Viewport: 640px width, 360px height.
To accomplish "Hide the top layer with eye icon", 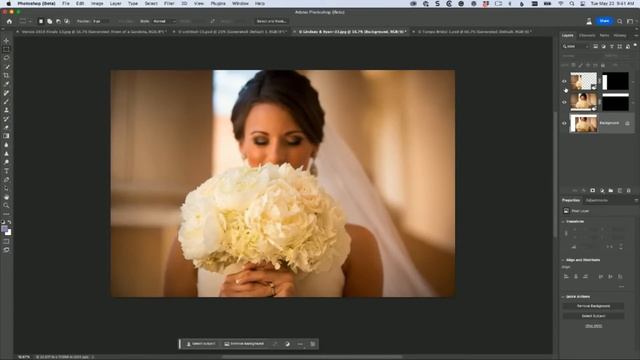I will coord(564,81).
